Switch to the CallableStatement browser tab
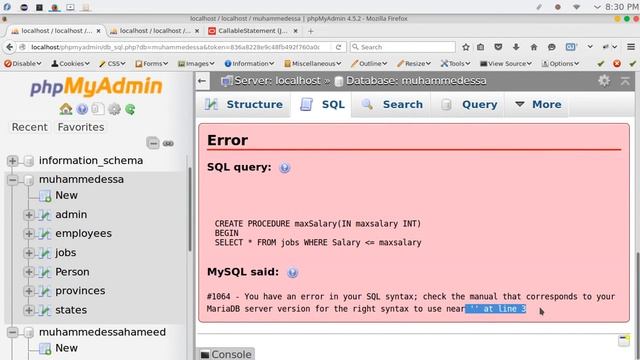 (253, 31)
